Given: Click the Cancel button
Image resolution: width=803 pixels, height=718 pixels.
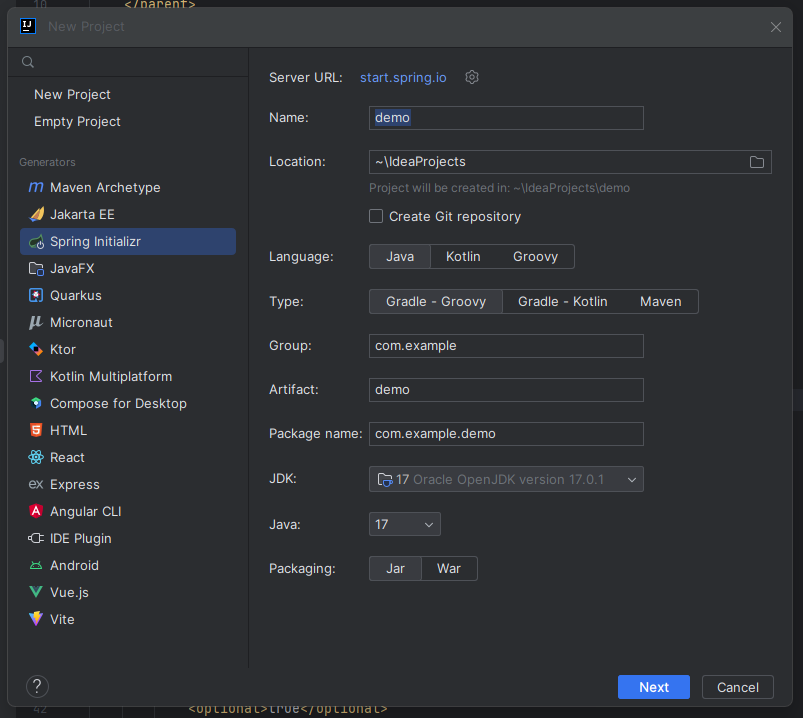Looking at the screenshot, I should click(737, 687).
